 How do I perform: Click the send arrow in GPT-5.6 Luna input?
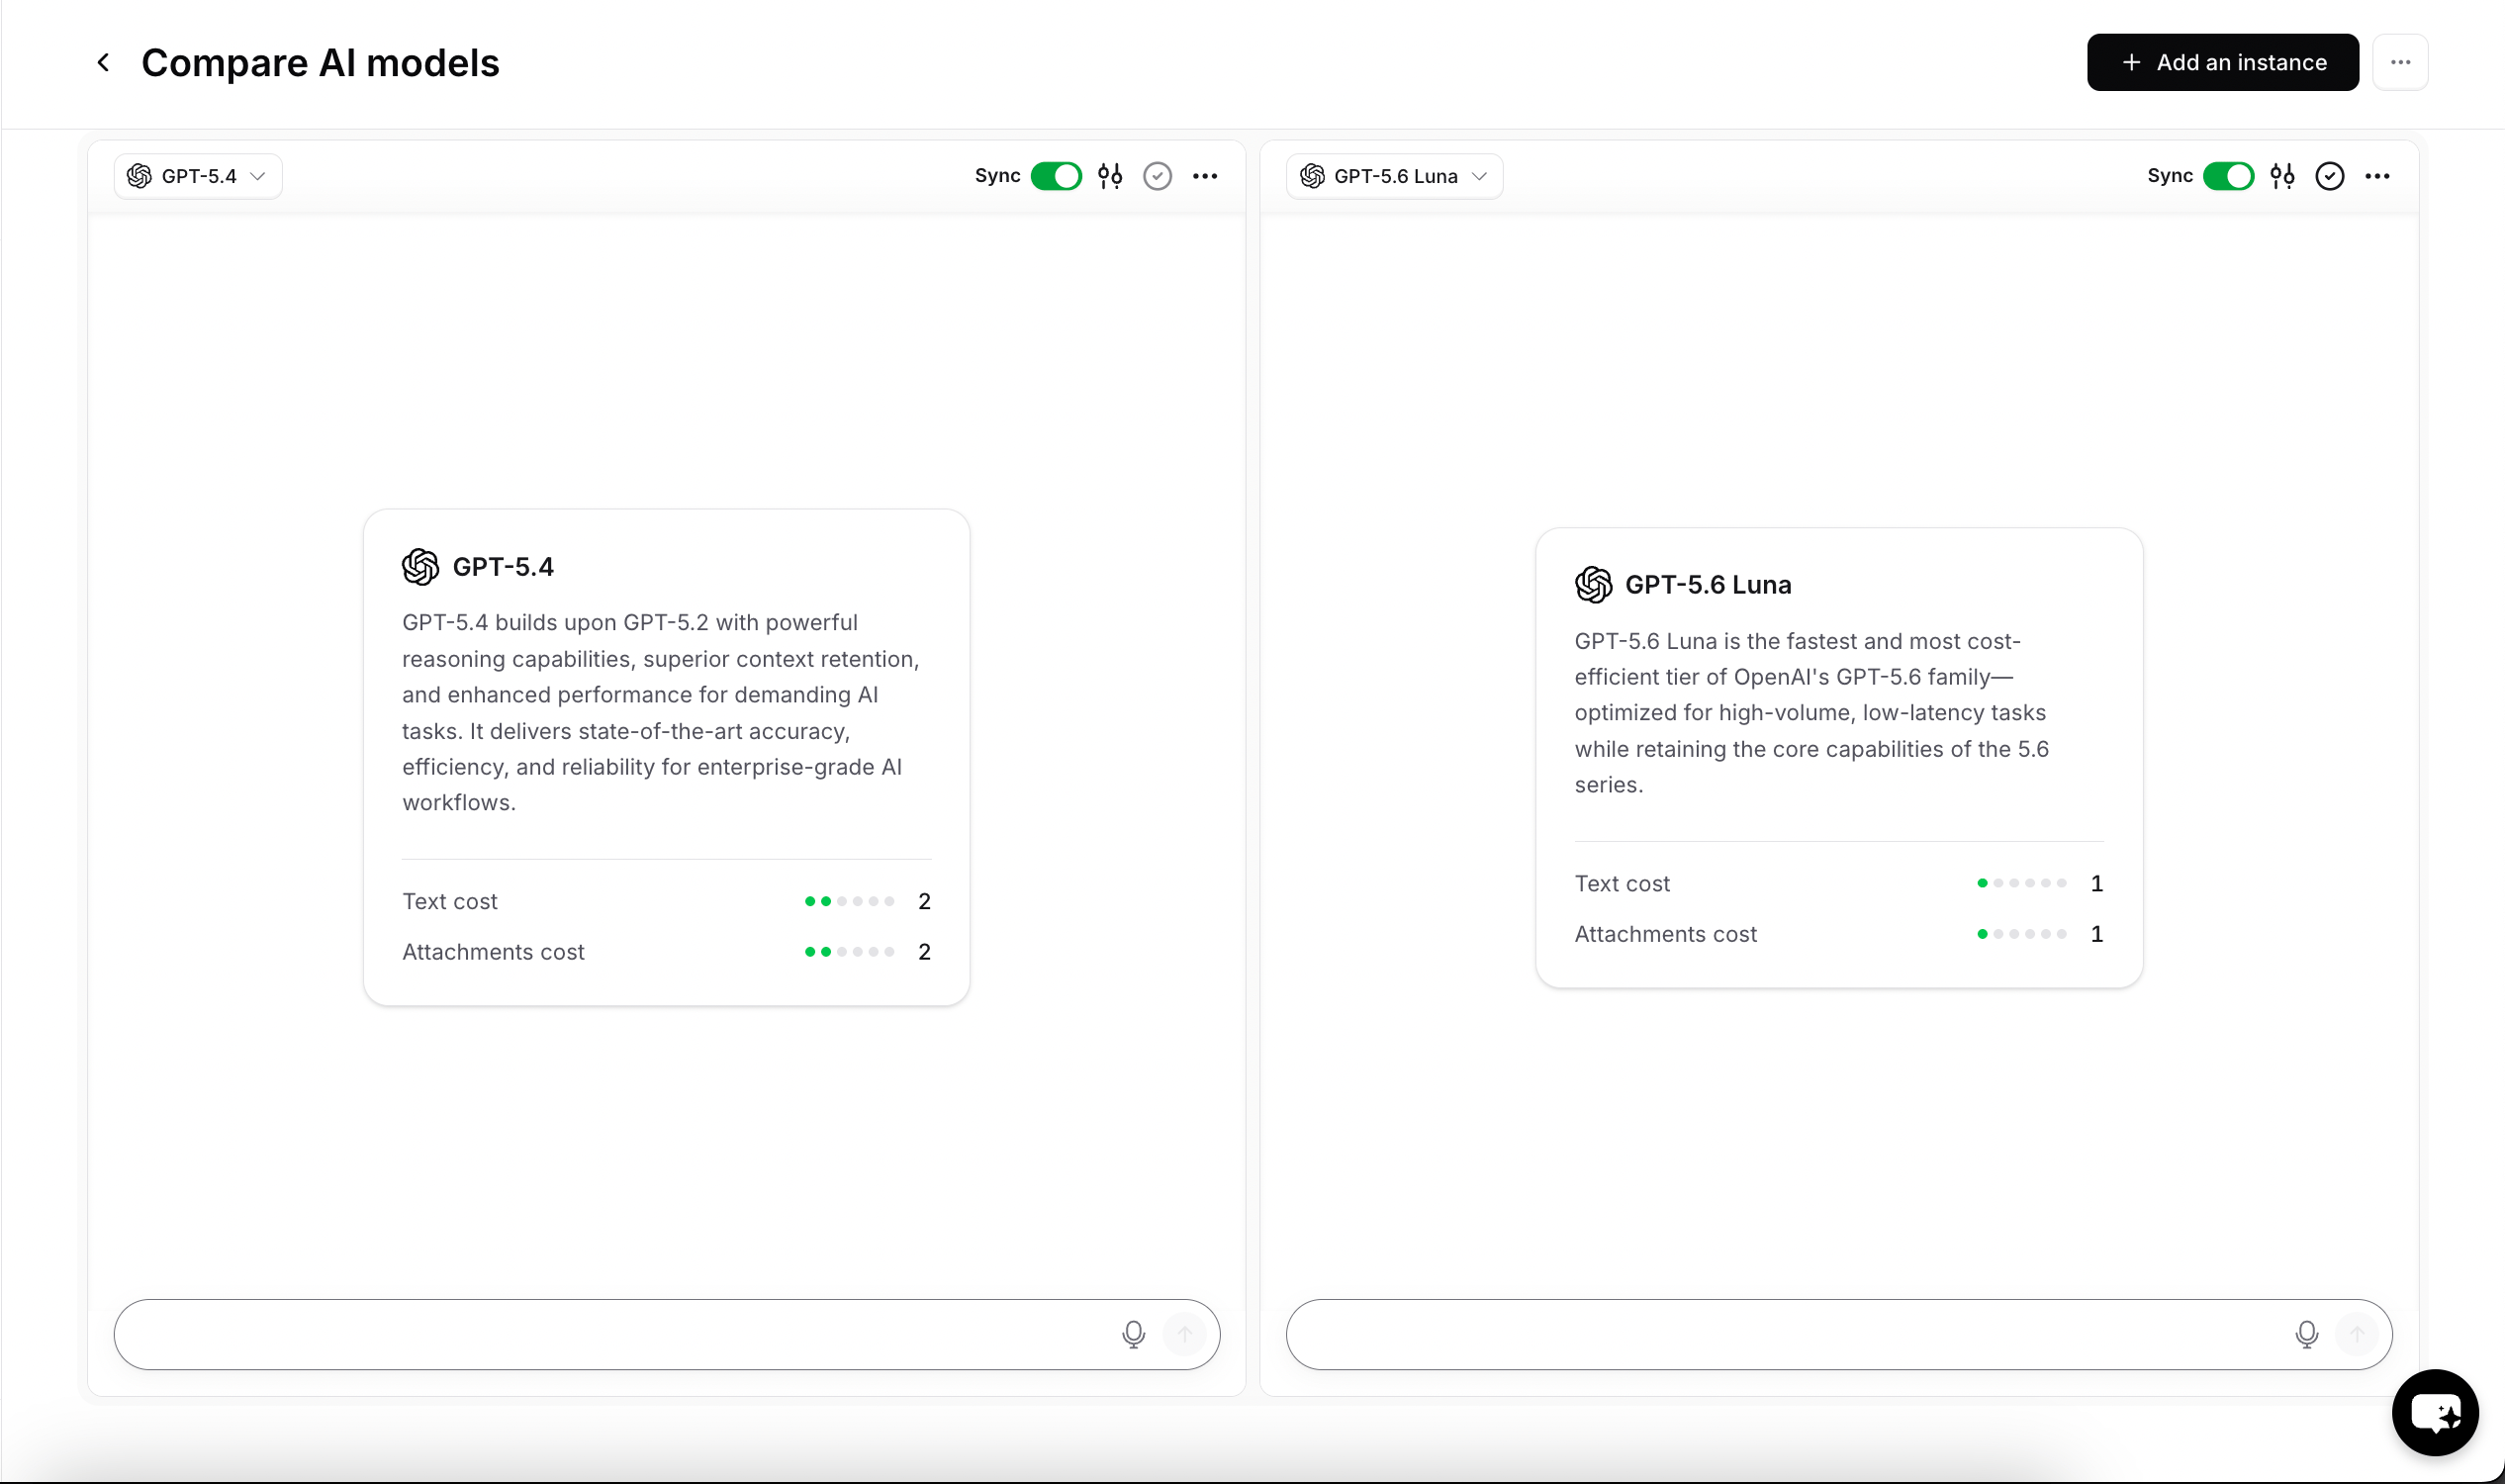[x=2357, y=1334]
